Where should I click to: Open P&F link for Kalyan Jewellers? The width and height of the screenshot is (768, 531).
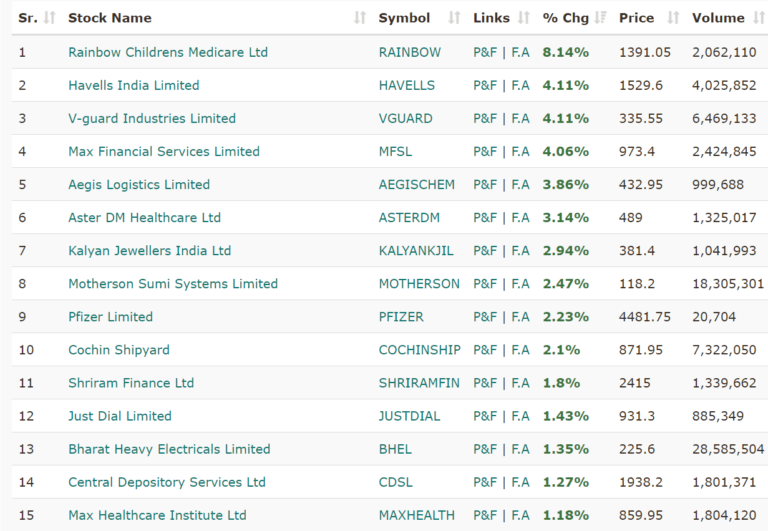(485, 250)
